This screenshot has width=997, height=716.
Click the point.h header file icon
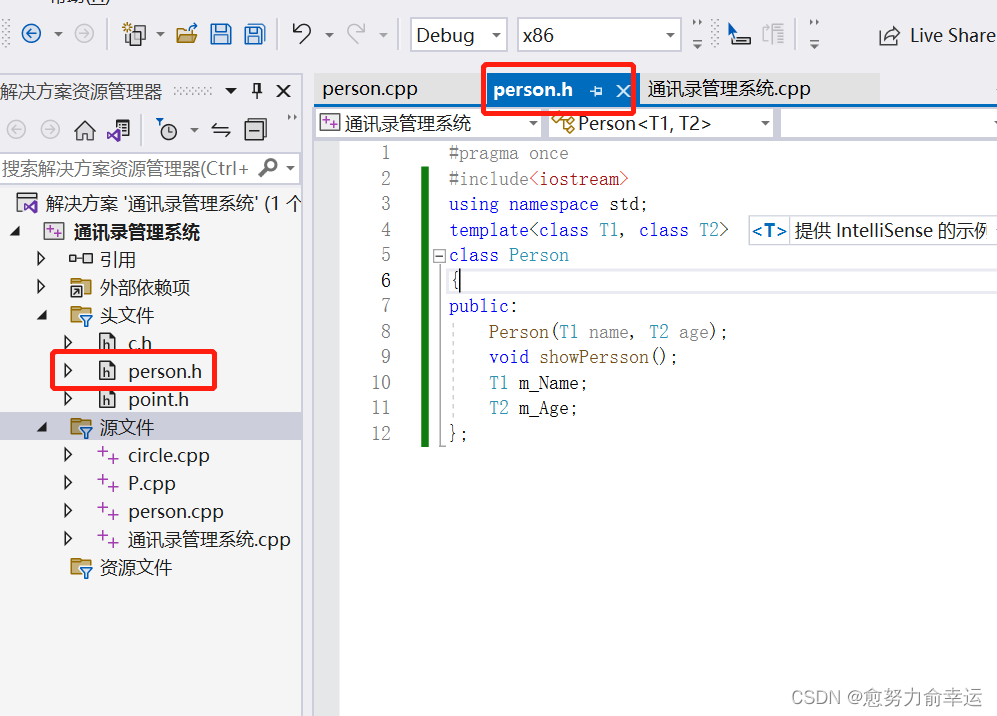107,399
